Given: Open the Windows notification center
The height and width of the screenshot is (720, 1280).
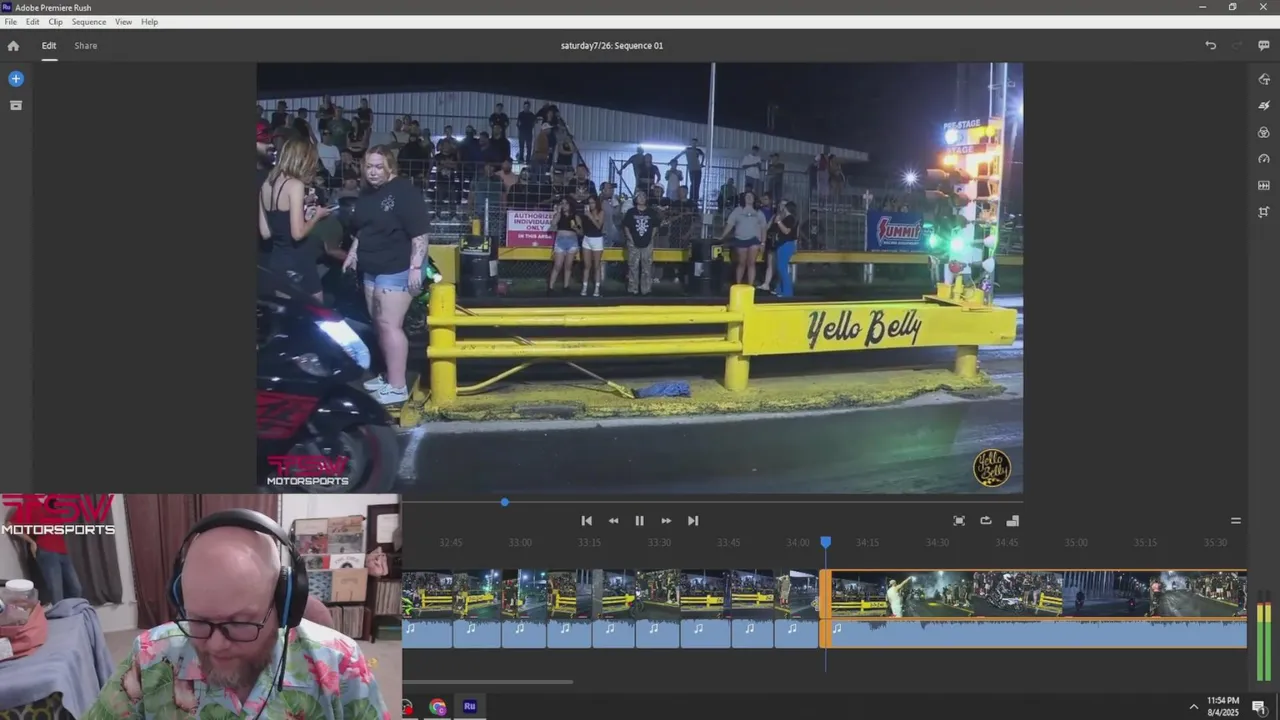Looking at the screenshot, I should tap(1259, 707).
